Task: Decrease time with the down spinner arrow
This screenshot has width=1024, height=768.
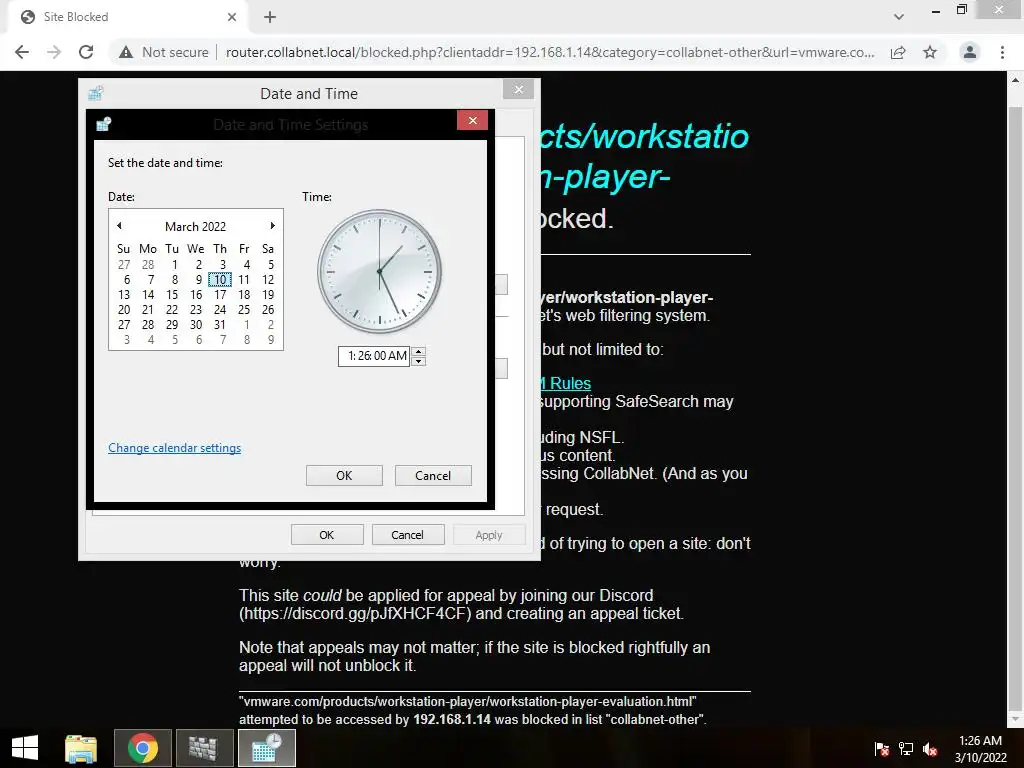Action: pyautogui.click(x=419, y=361)
